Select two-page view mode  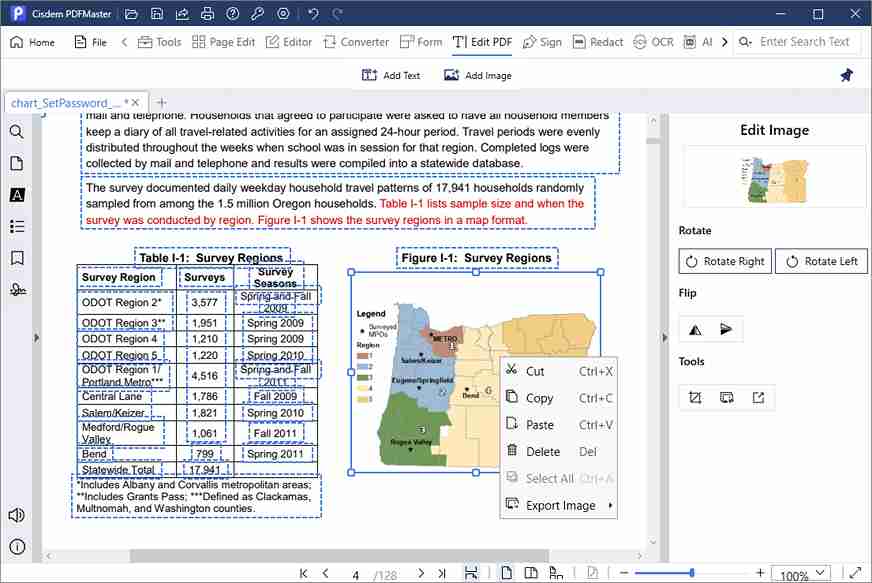click(x=531, y=574)
